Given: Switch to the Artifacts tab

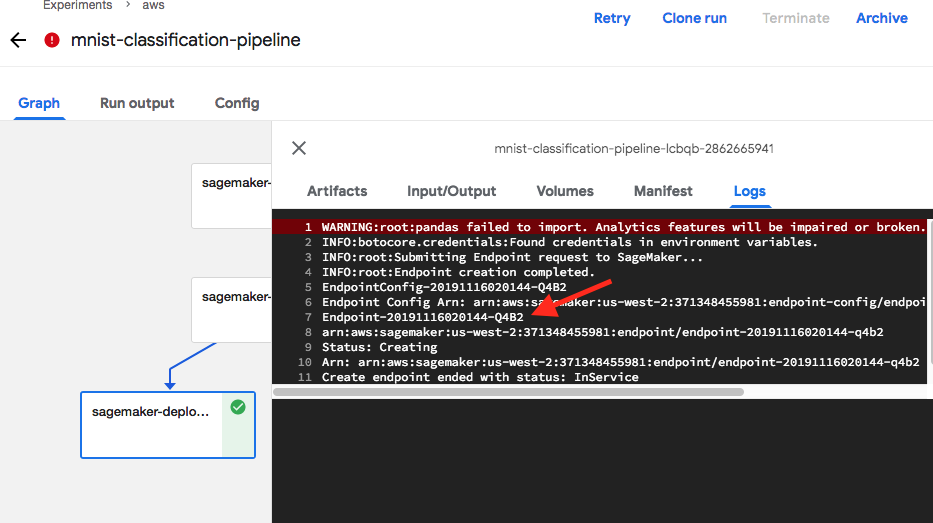Looking at the screenshot, I should click(x=337, y=191).
